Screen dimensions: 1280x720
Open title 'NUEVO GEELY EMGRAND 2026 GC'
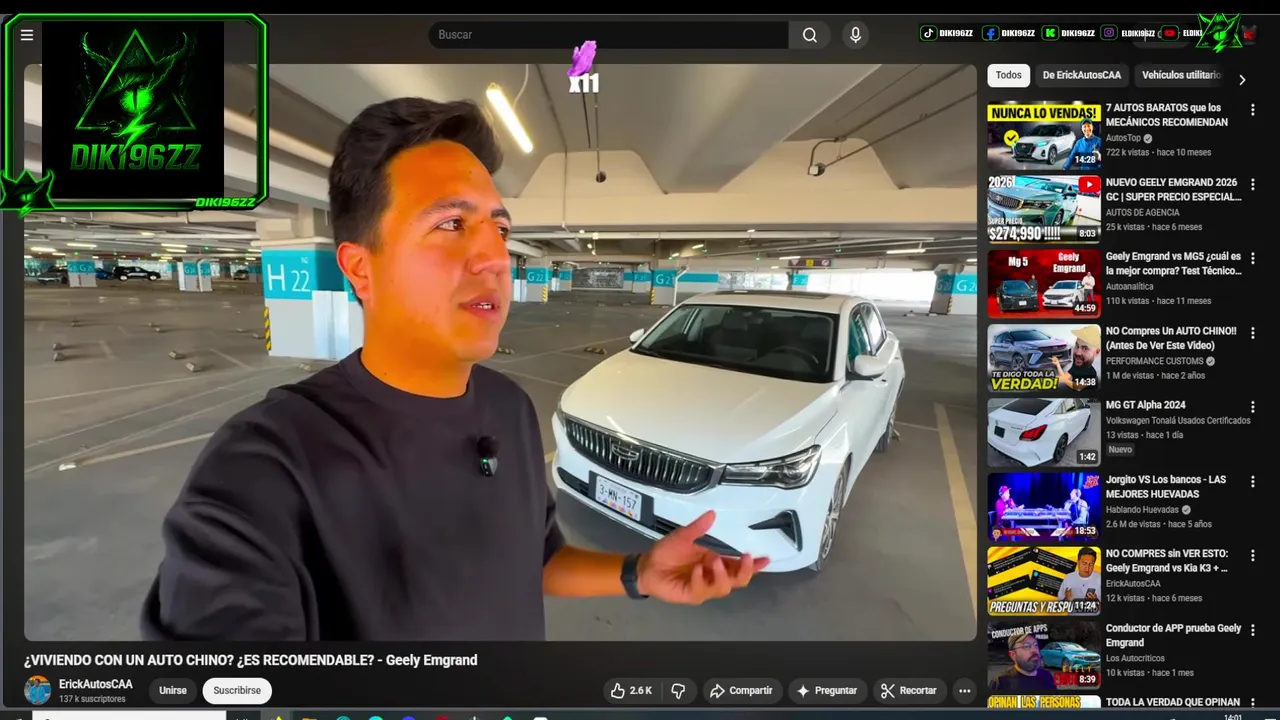point(1173,190)
